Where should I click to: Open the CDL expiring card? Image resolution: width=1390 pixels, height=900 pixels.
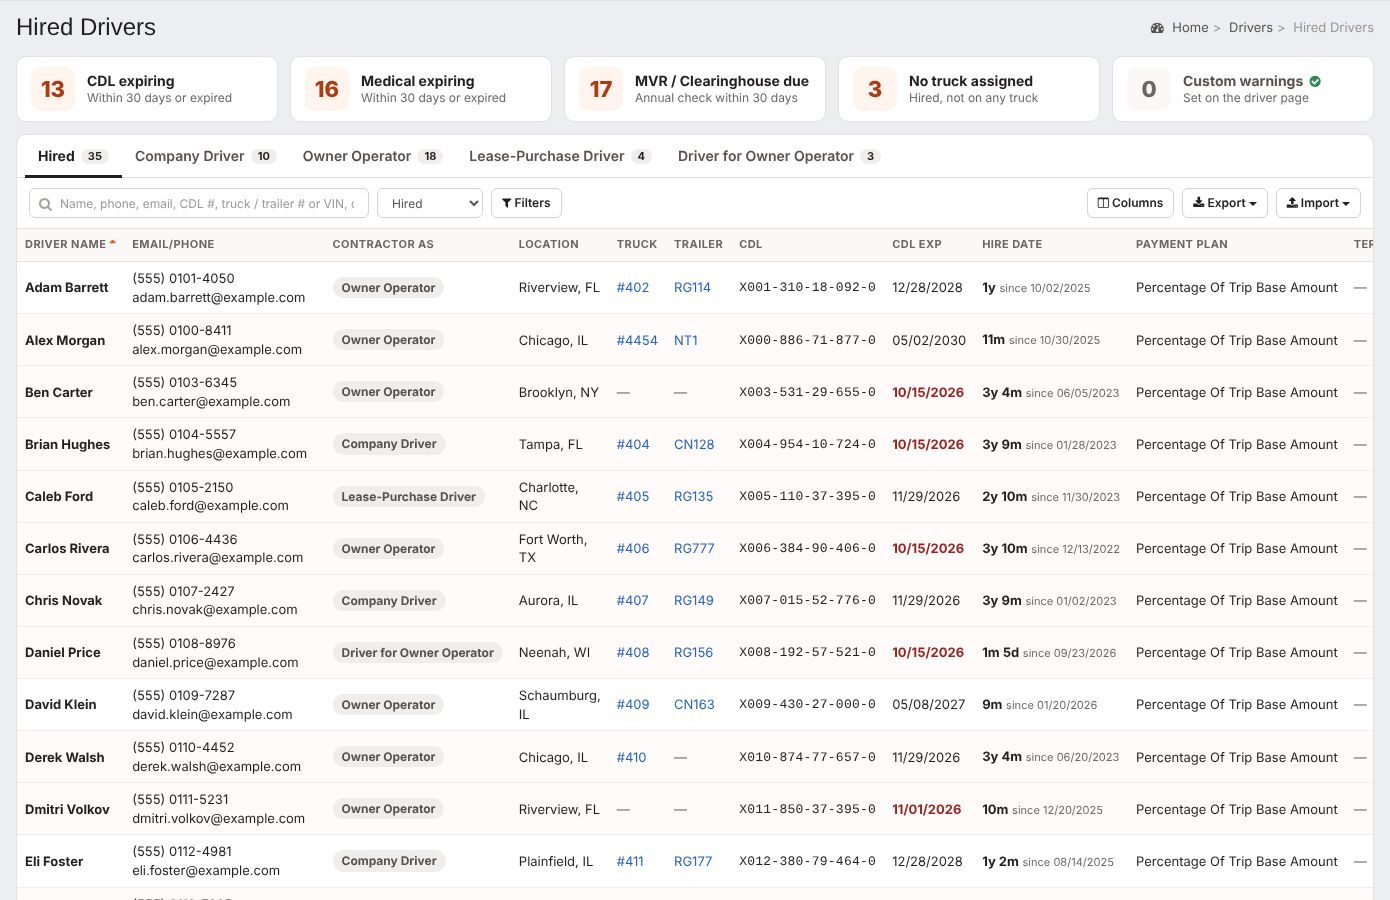pyautogui.click(x=147, y=89)
